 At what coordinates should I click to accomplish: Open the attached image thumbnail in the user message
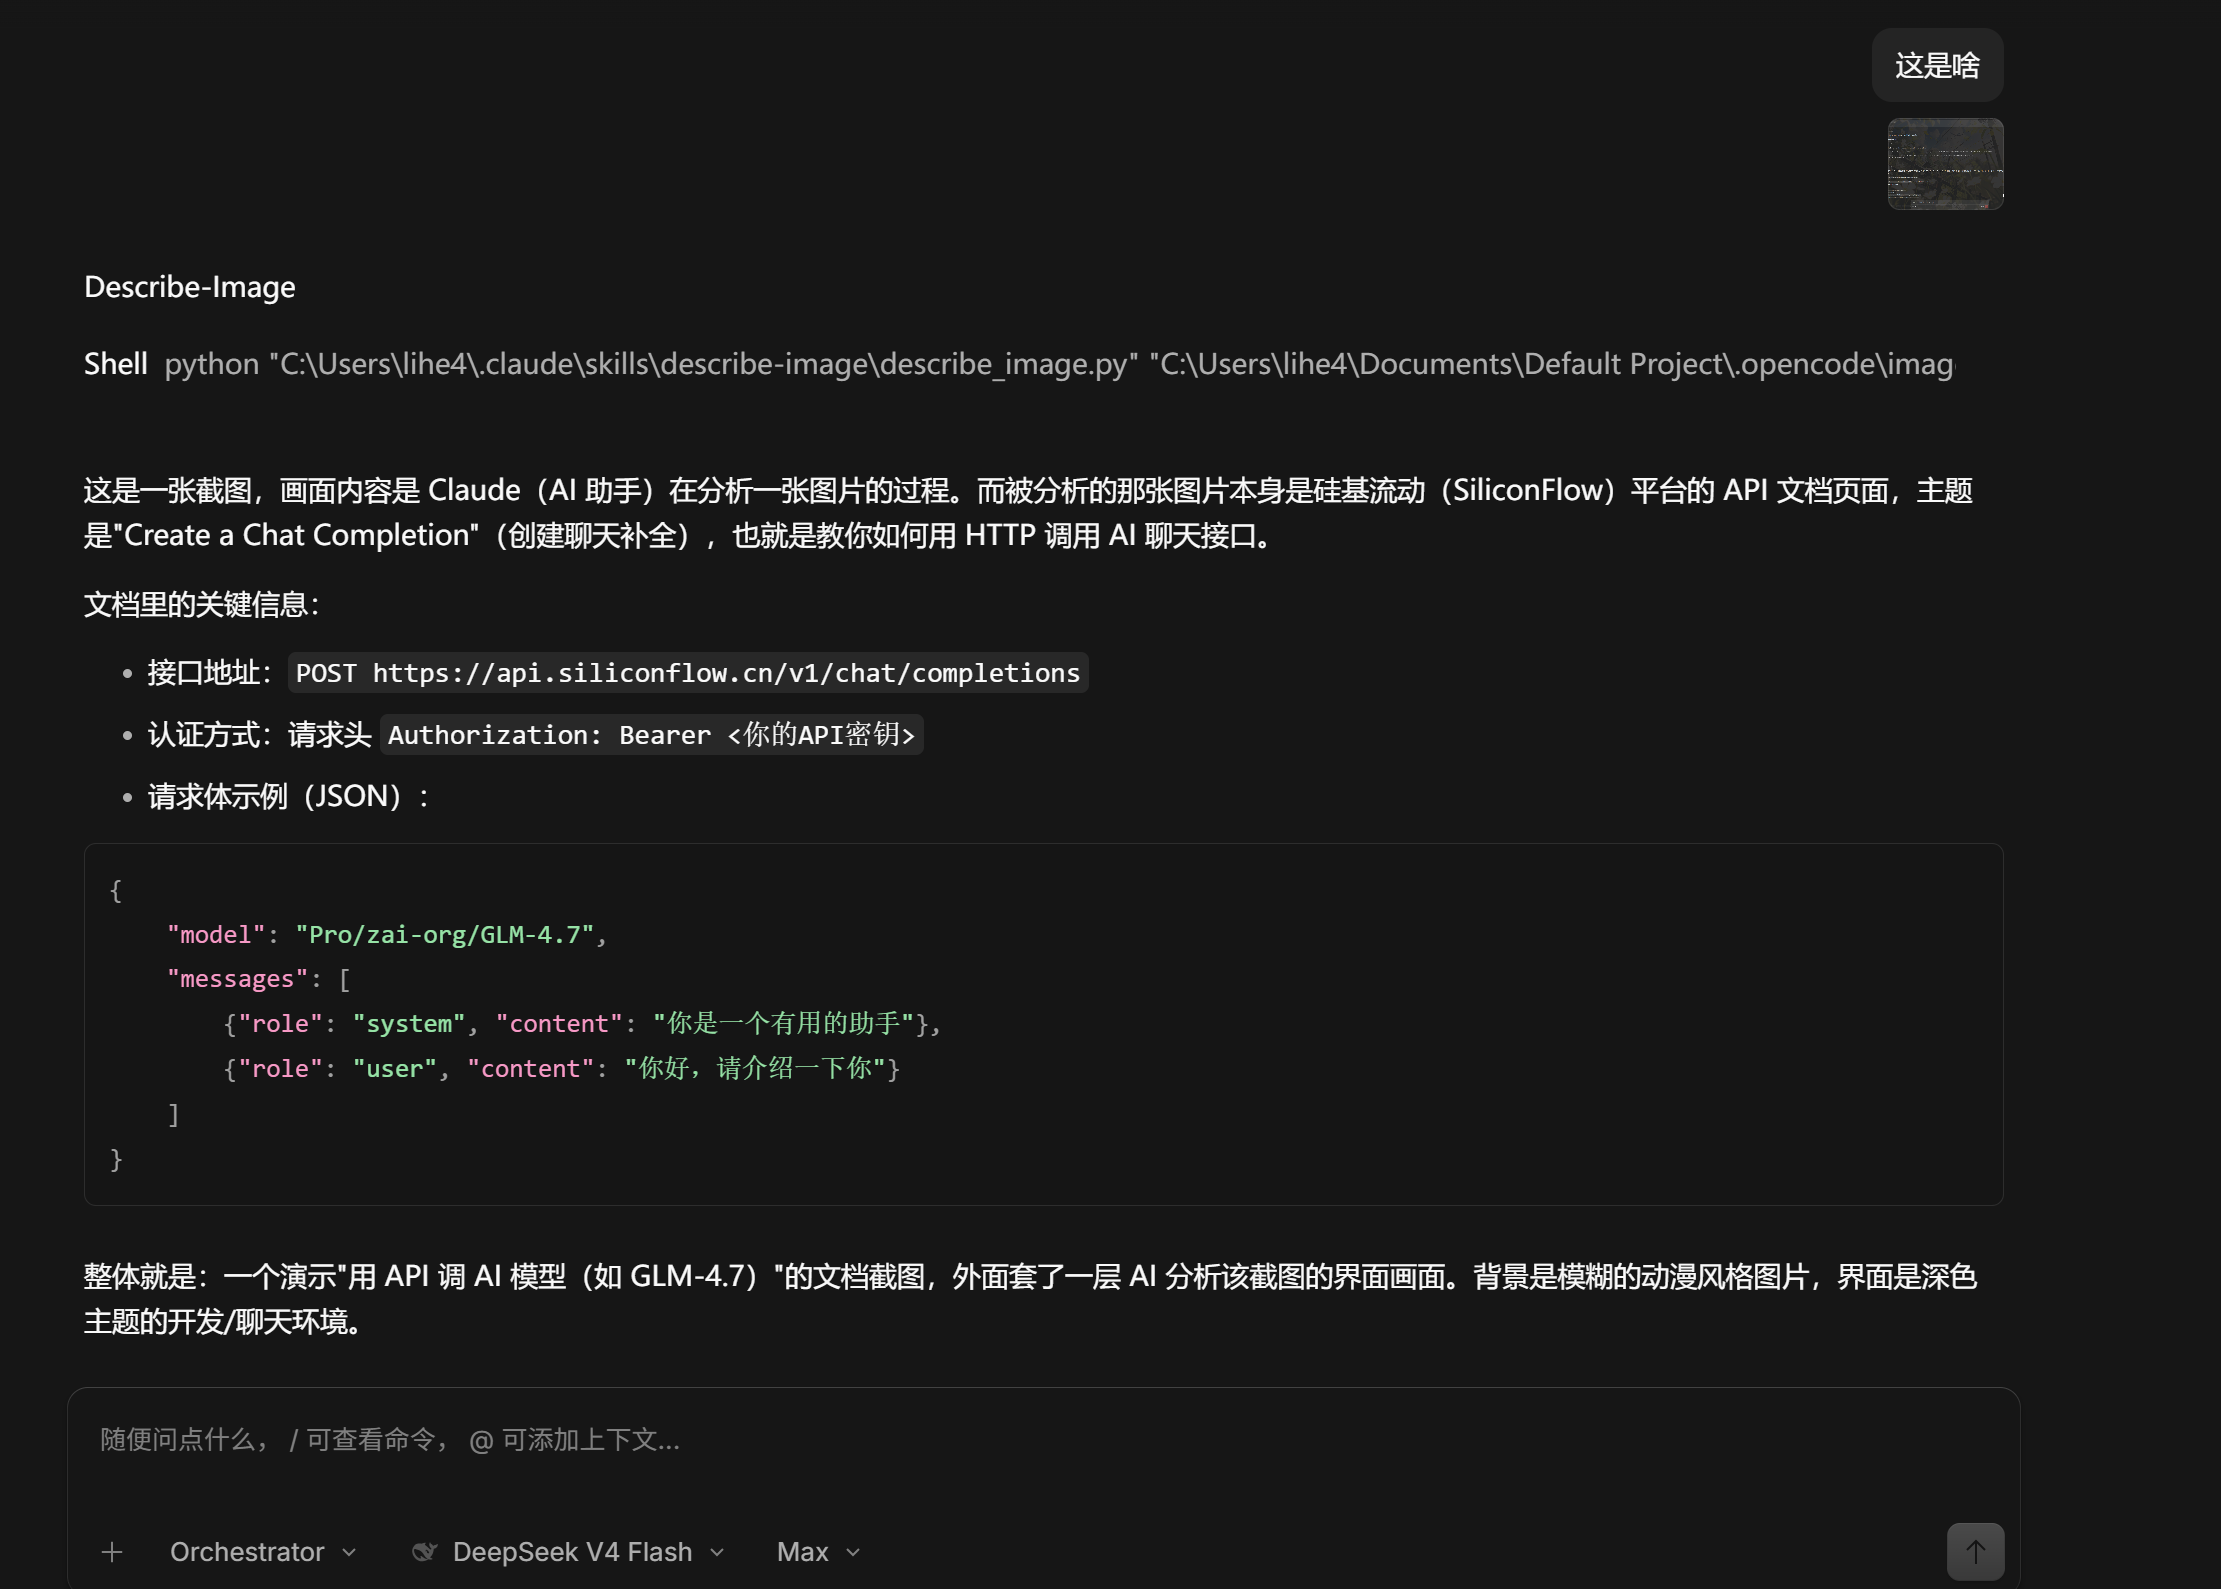click(1945, 164)
